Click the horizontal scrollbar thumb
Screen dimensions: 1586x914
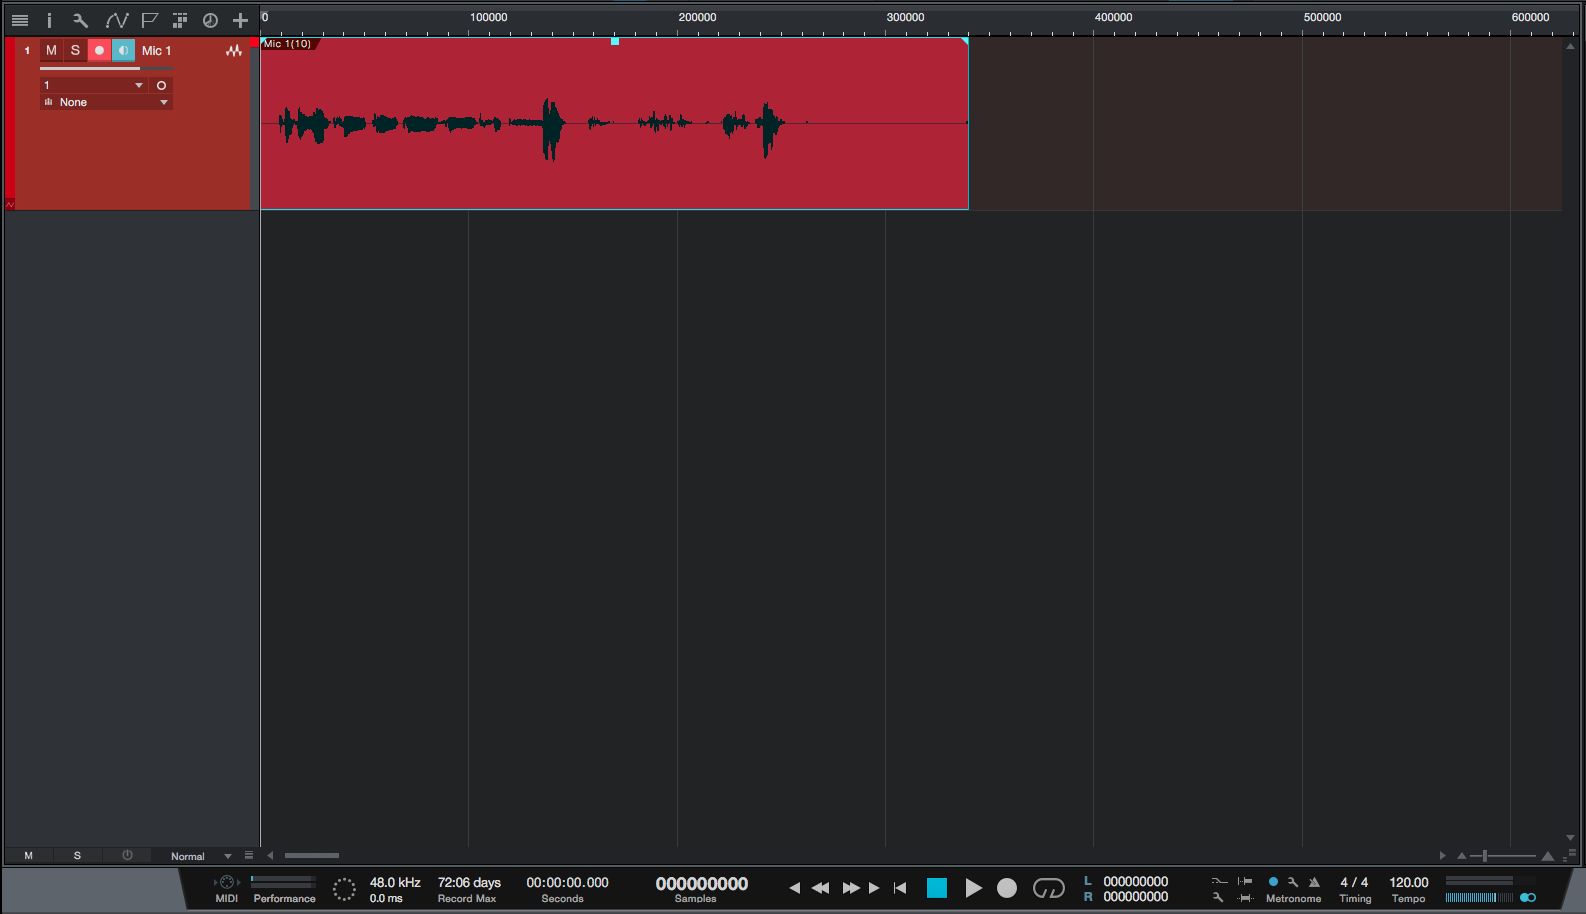312,856
